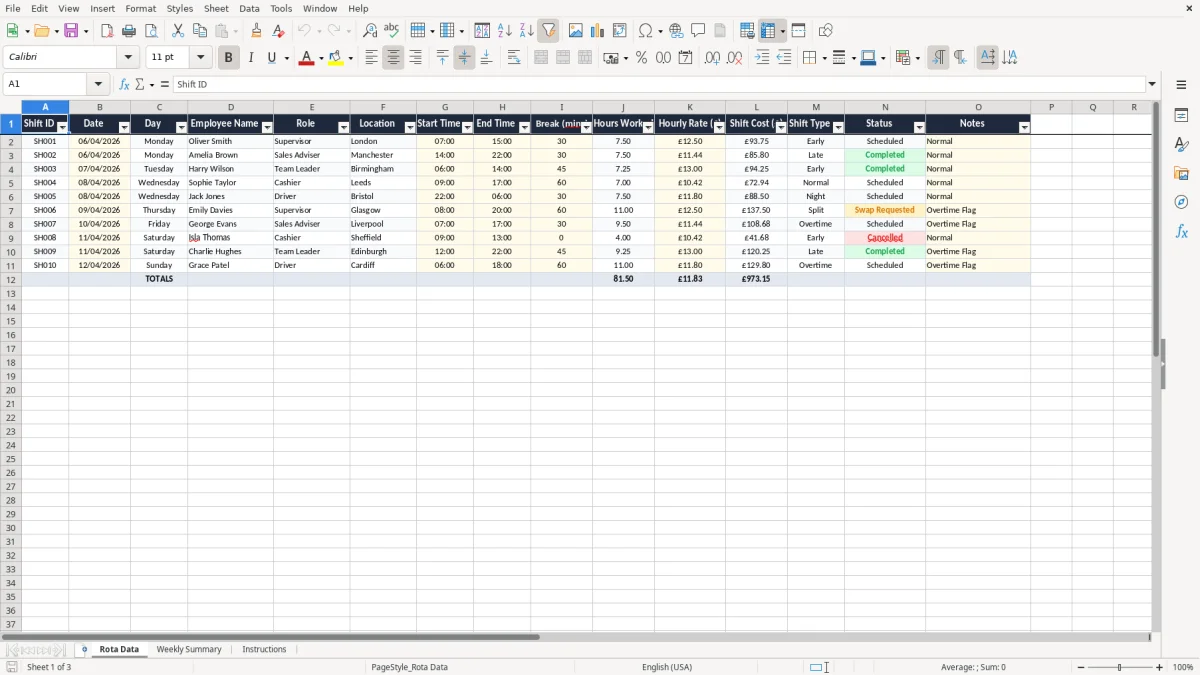Open Function Wizard next to Name Box
This screenshot has width=1200, height=675.
pos(124,85)
